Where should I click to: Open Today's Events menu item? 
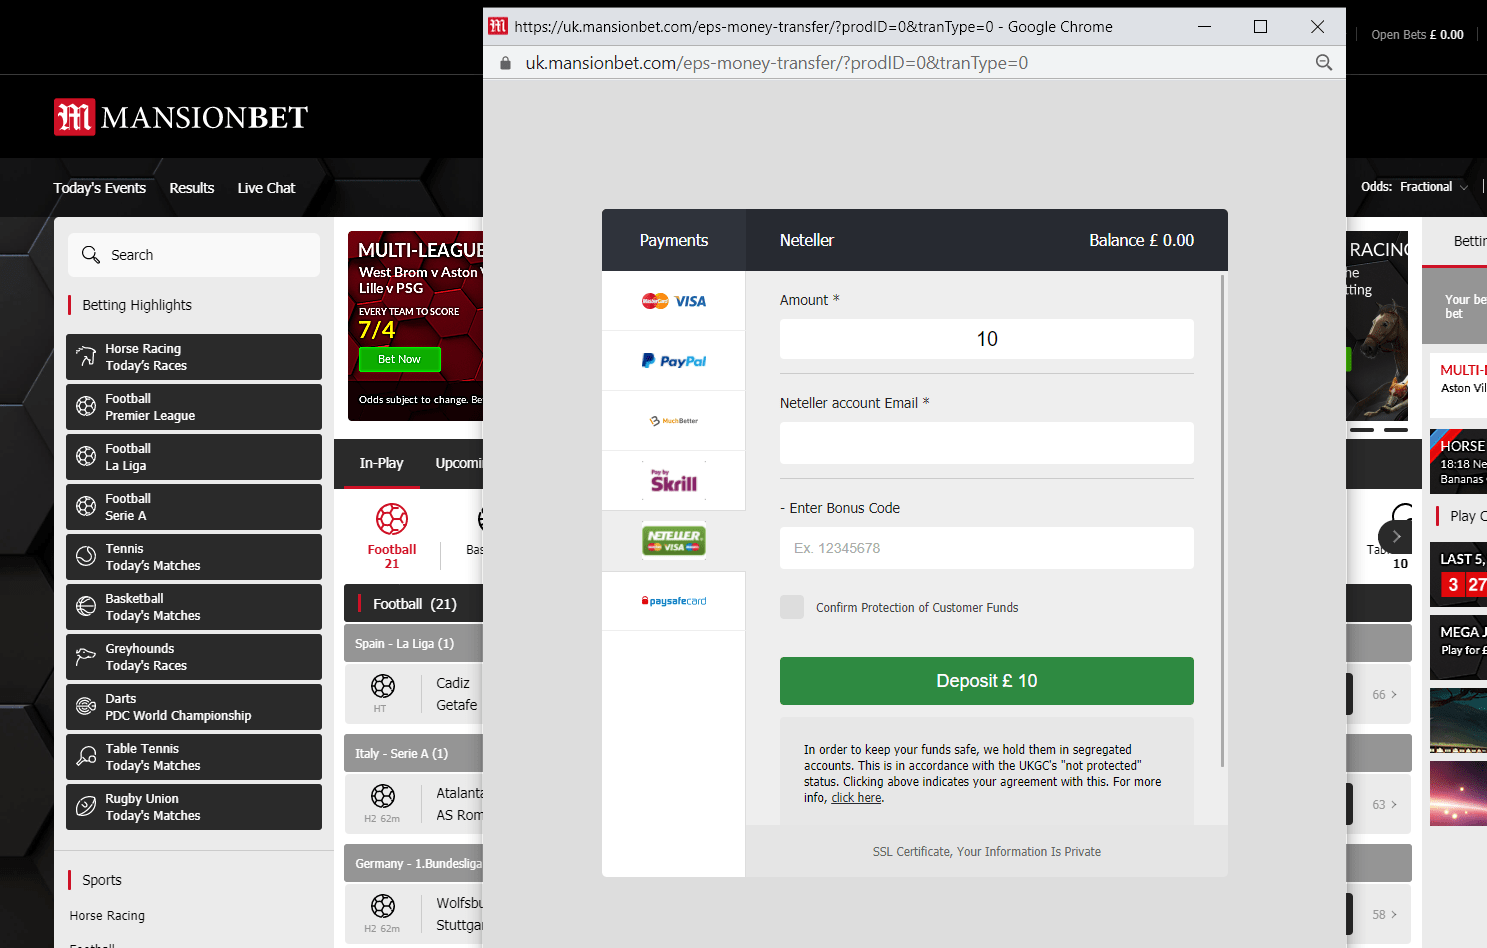click(99, 188)
